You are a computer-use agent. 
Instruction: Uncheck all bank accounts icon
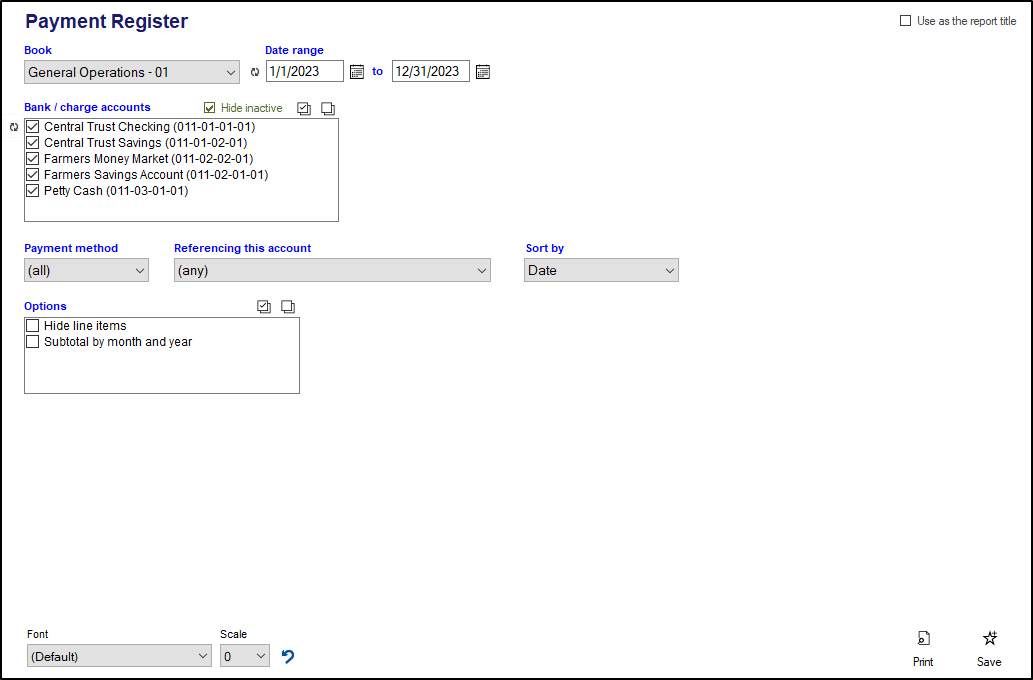click(x=328, y=108)
